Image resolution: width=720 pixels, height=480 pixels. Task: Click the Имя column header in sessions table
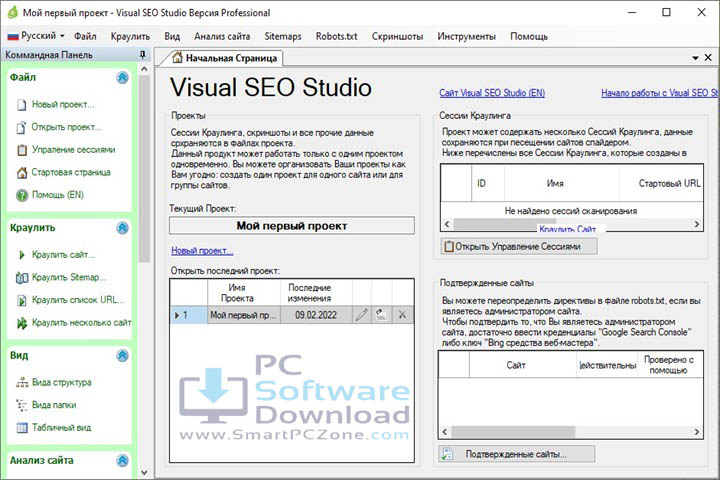[562, 183]
